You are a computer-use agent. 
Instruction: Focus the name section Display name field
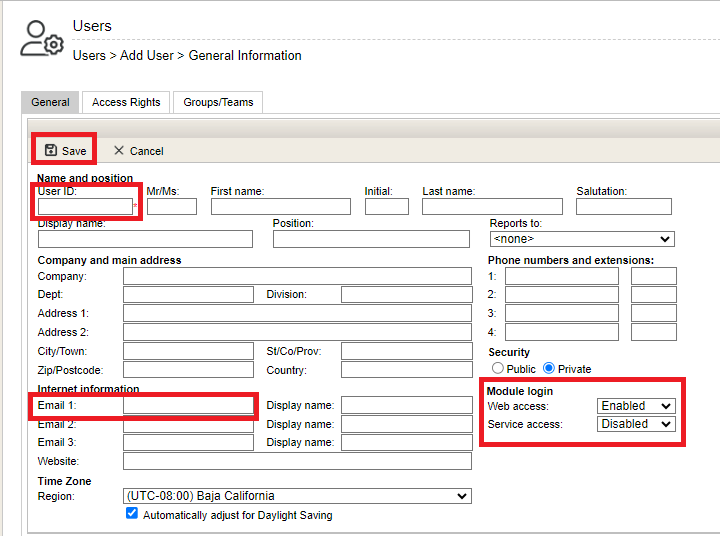tap(145, 239)
